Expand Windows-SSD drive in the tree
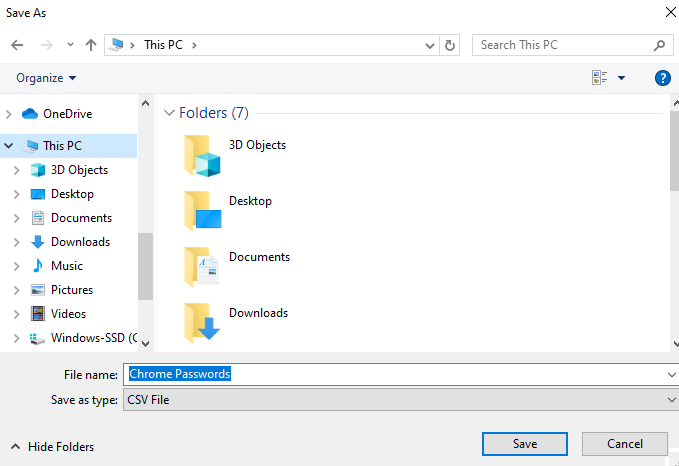Image resolution: width=679 pixels, height=466 pixels. click(16, 338)
